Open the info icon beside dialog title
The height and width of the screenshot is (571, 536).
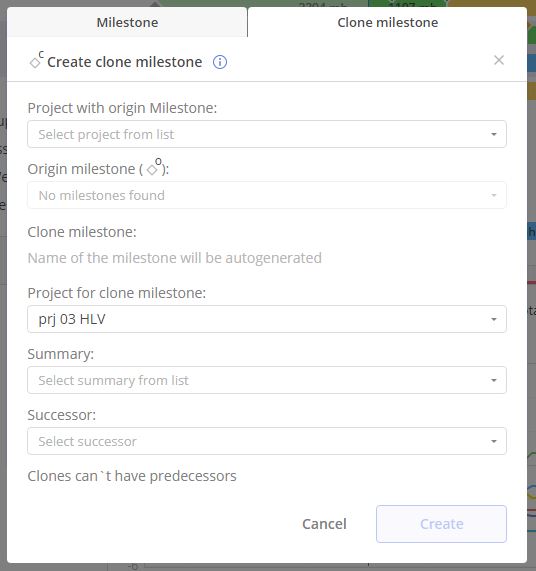coord(220,62)
